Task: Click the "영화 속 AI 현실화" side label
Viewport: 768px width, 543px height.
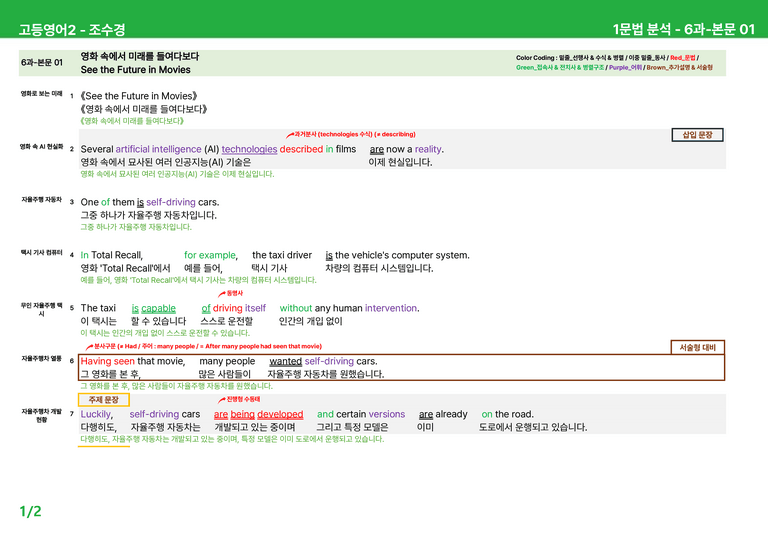Action: click(41, 146)
